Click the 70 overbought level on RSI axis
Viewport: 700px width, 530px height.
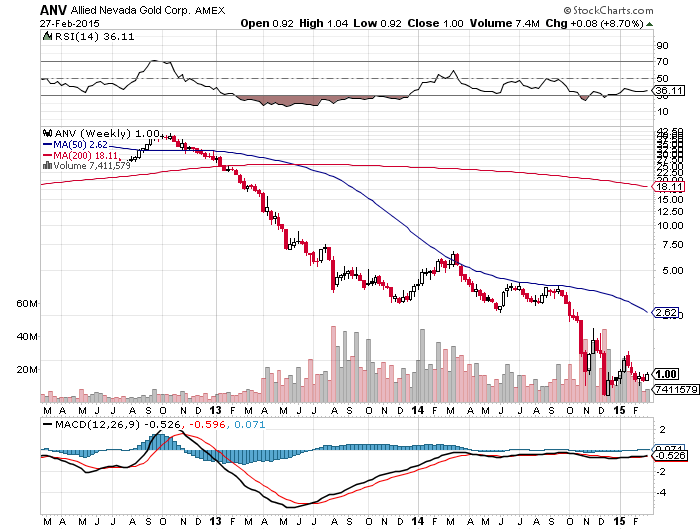(662, 62)
